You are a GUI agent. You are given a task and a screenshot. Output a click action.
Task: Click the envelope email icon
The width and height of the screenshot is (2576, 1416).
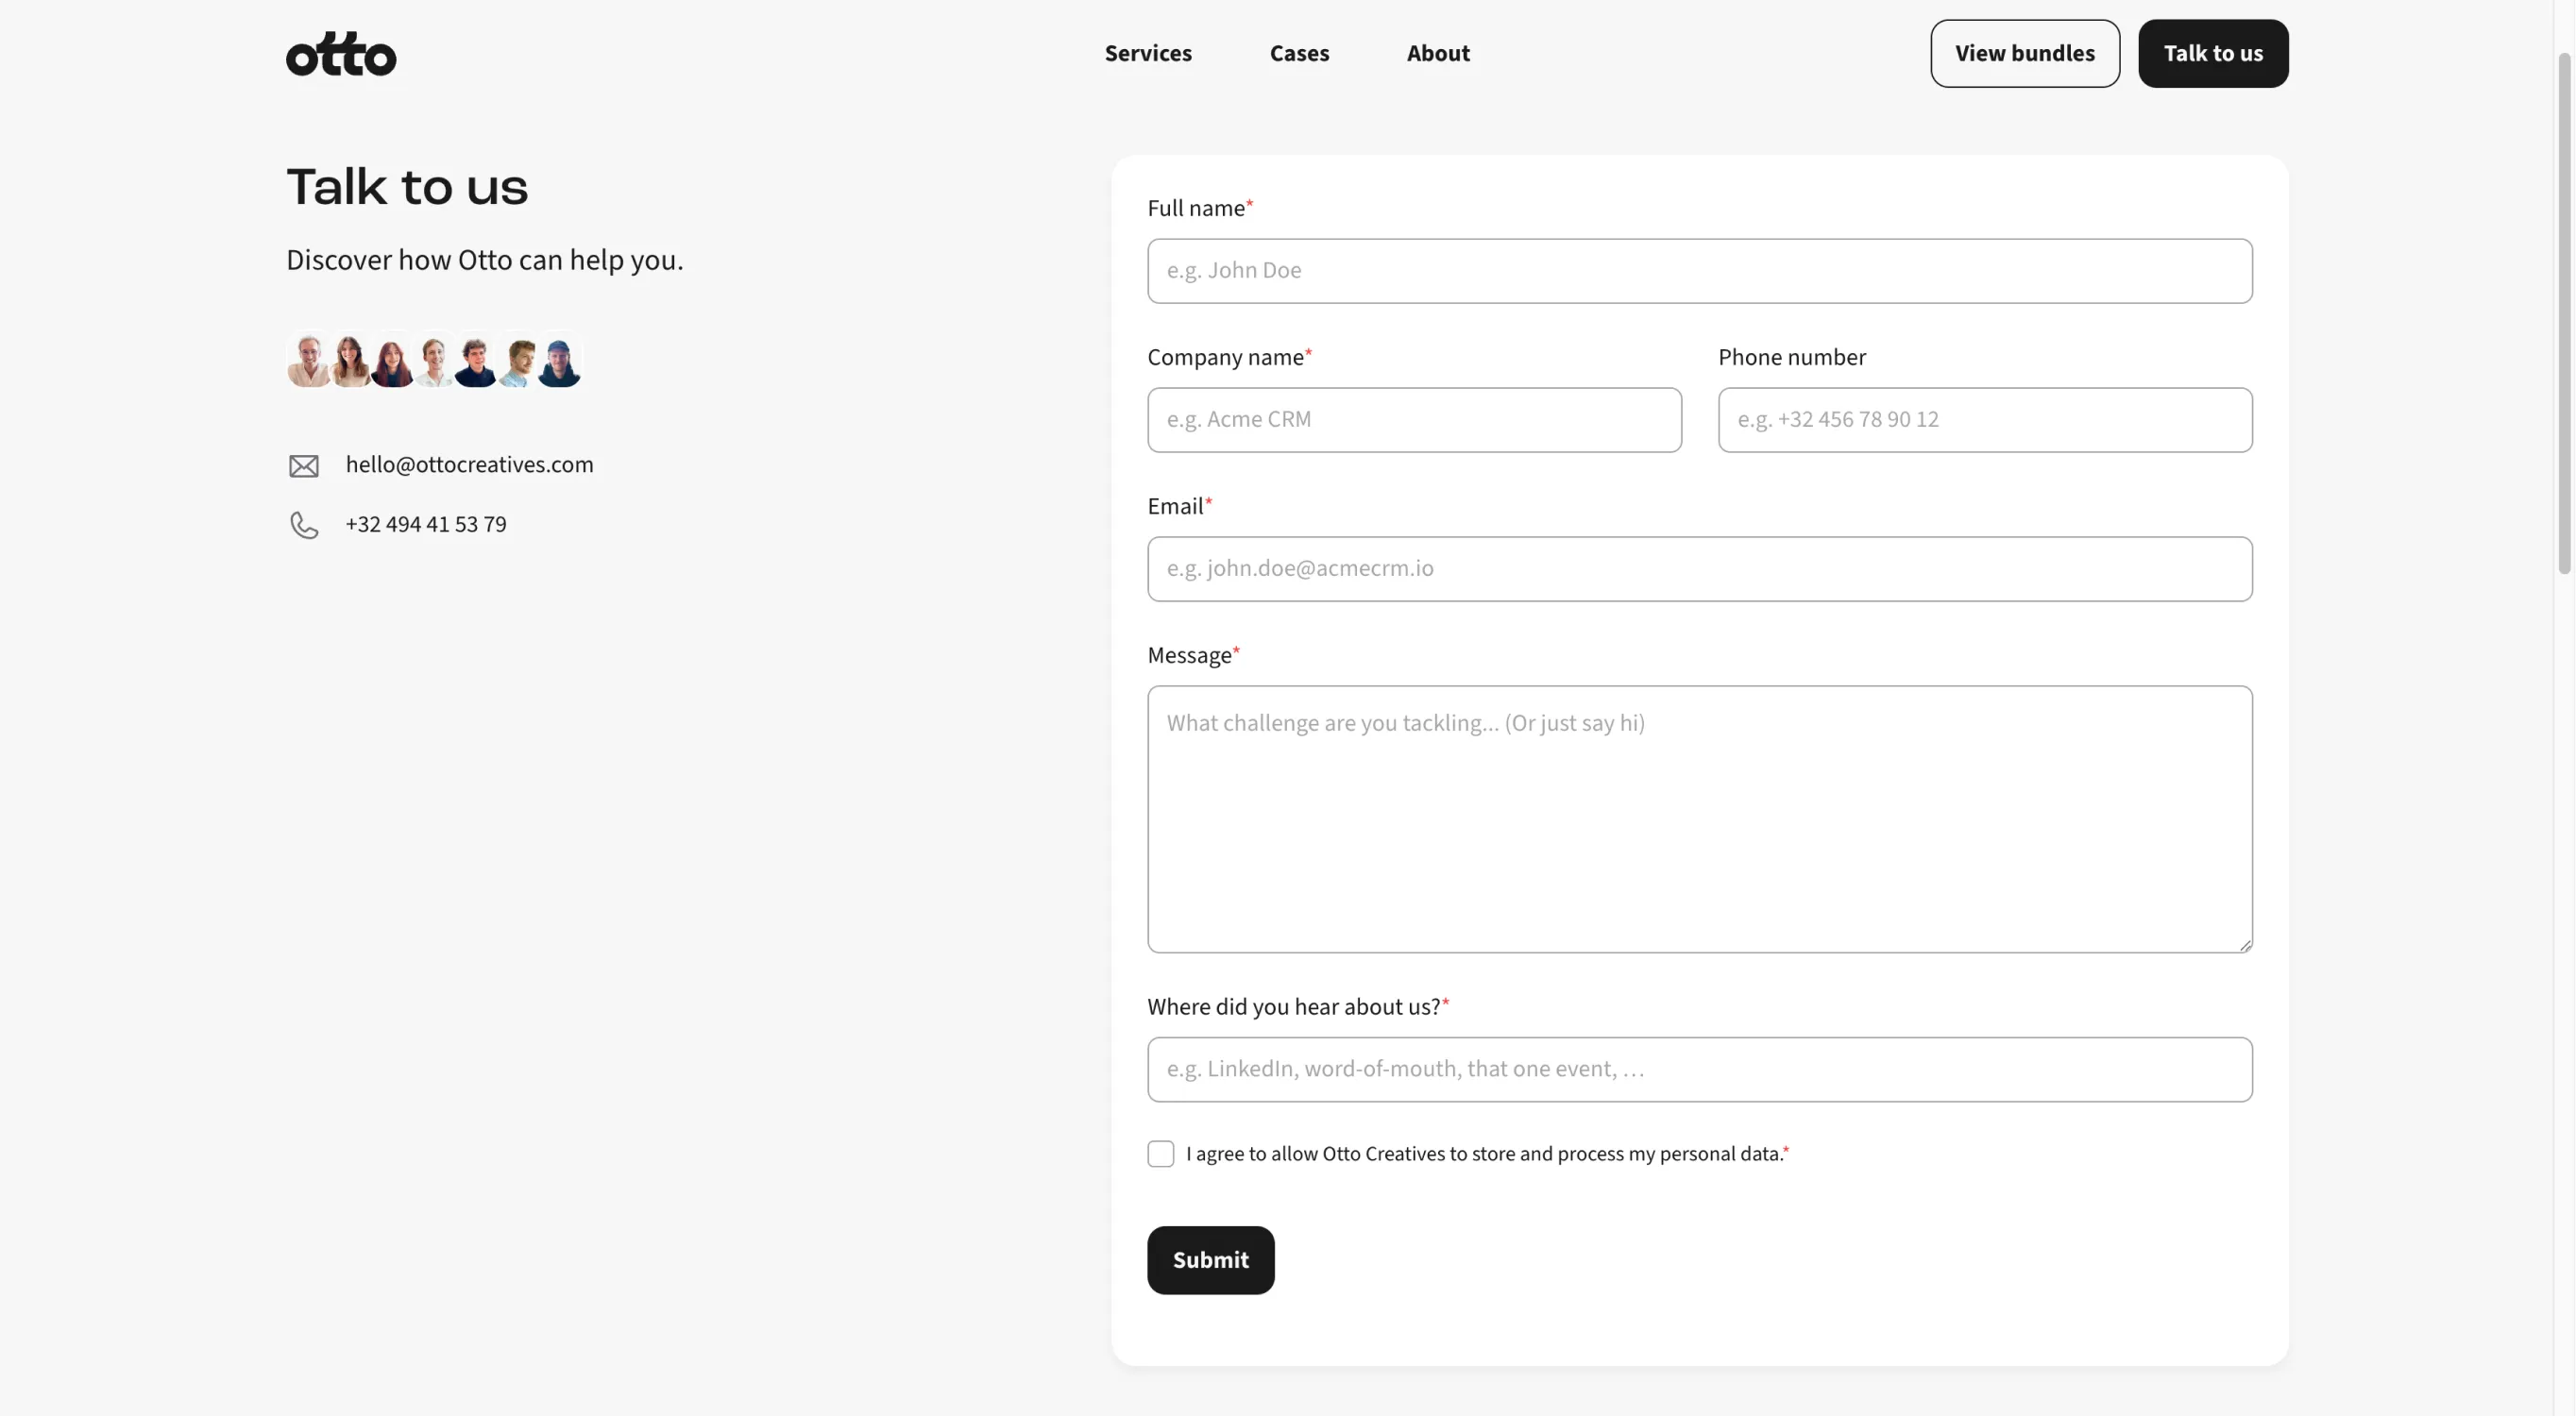point(304,466)
